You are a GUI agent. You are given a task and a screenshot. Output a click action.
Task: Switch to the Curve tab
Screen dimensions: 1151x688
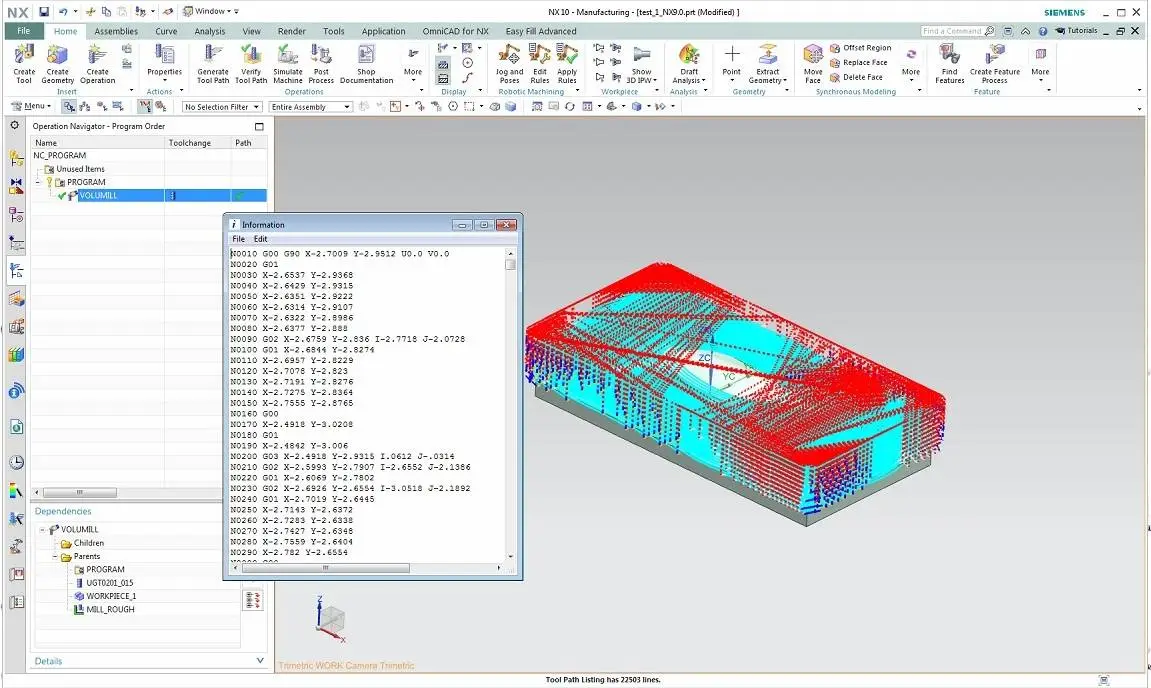tap(166, 32)
